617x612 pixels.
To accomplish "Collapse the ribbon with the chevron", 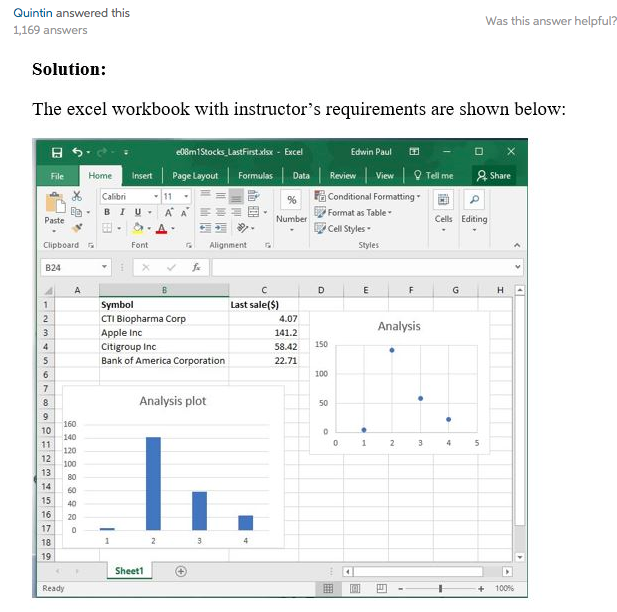I will pos(517,245).
